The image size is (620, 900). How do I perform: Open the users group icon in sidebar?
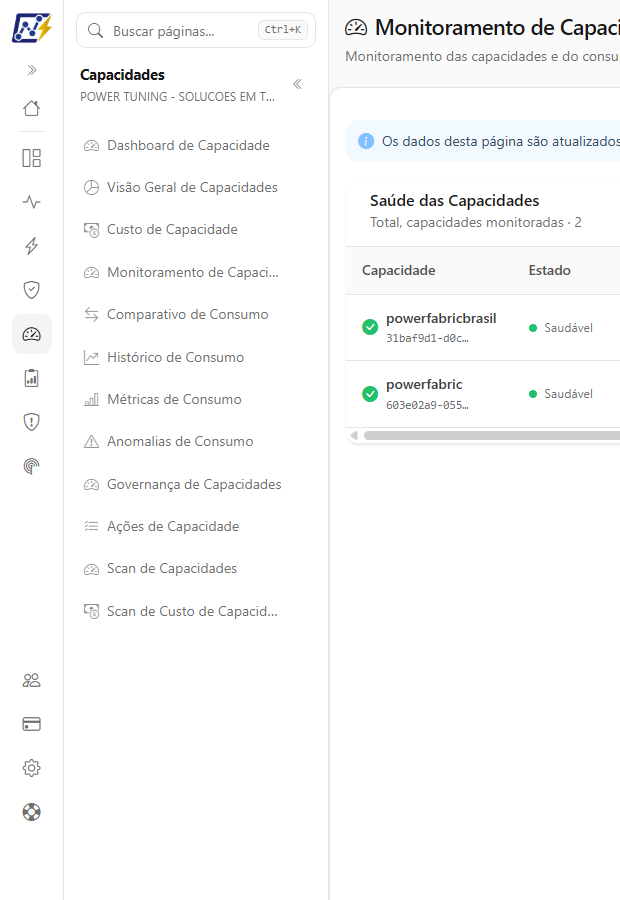[32, 680]
